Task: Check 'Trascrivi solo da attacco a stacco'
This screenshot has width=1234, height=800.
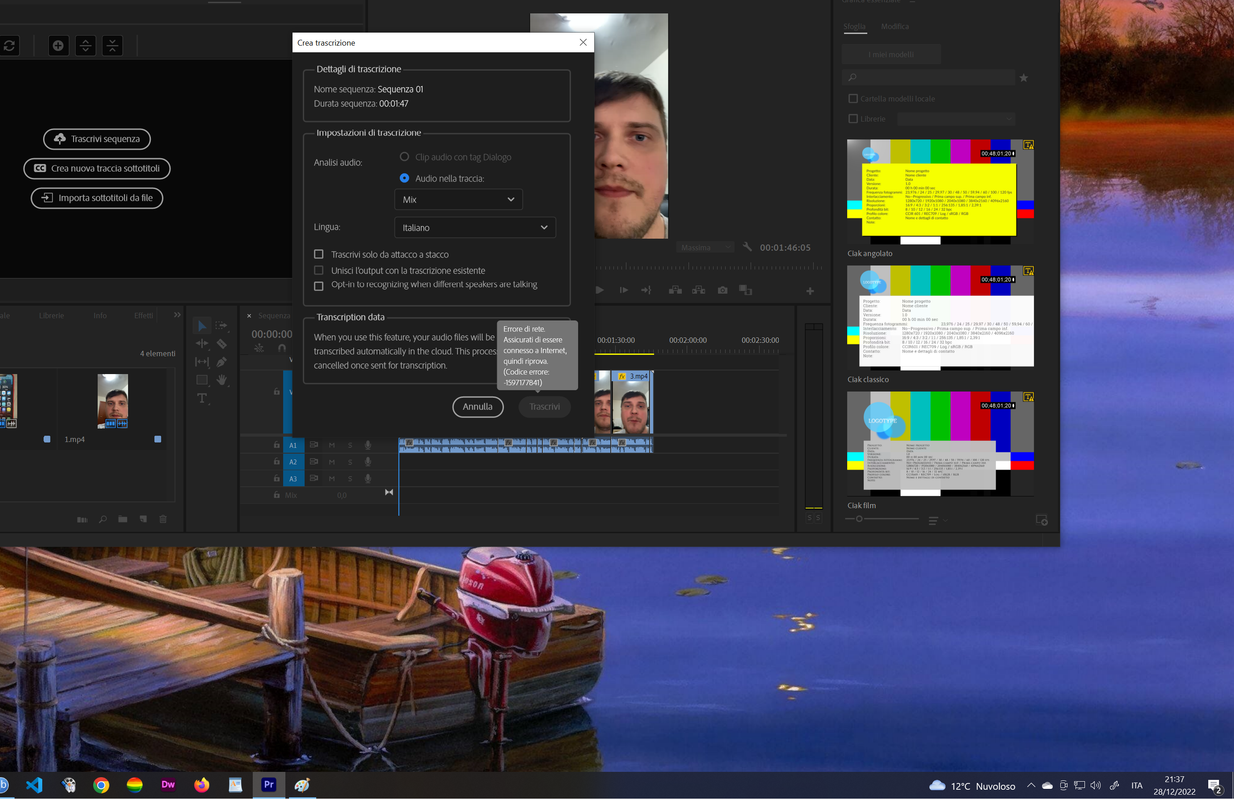Action: [x=319, y=255]
